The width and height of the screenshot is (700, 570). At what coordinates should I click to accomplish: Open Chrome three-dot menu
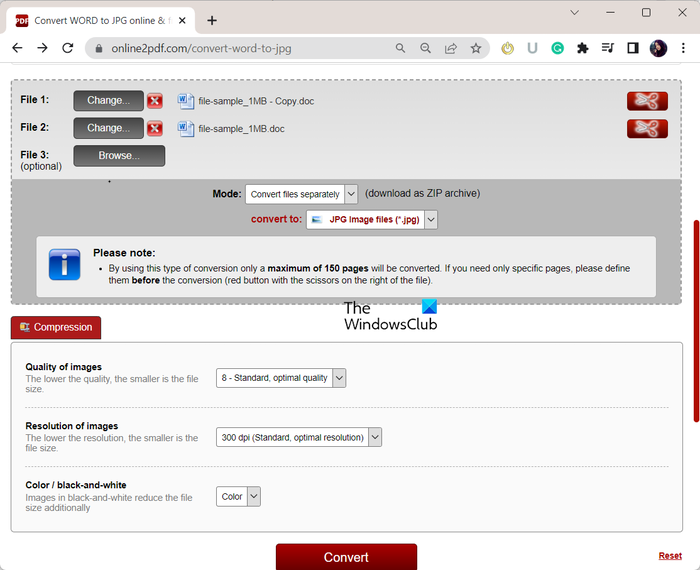click(x=683, y=48)
